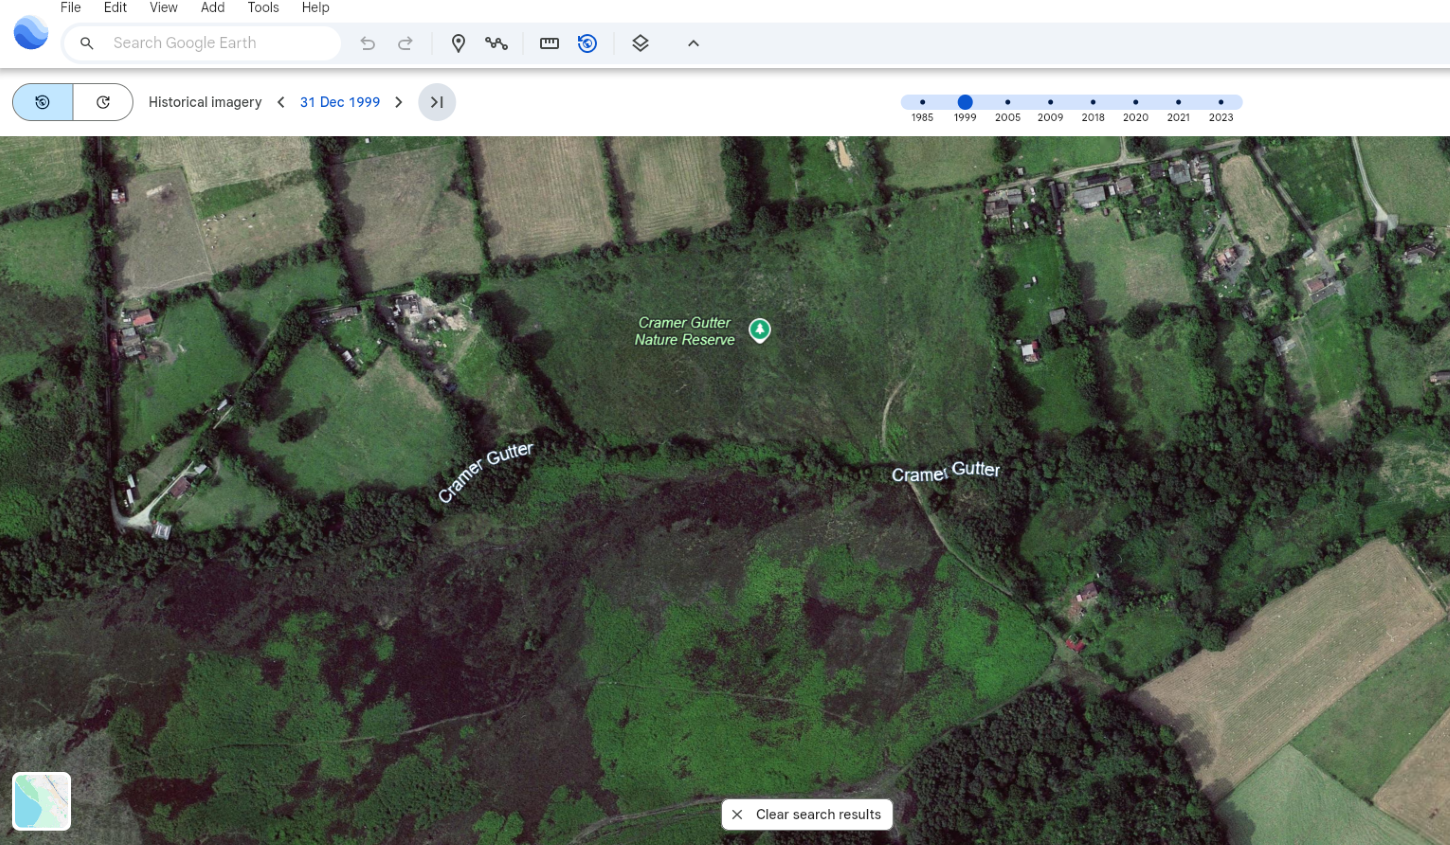This screenshot has height=845, width=1450.
Task: Go to next imagery date
Action: [399, 102]
